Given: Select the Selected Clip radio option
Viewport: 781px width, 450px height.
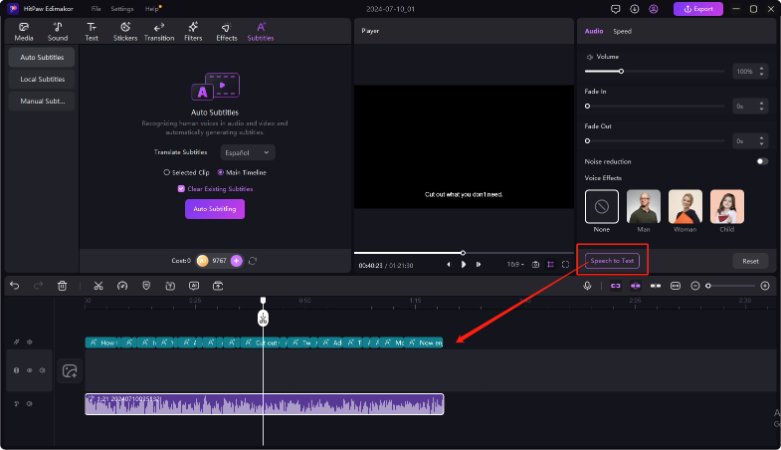Looking at the screenshot, I should pyautogui.click(x=167, y=172).
